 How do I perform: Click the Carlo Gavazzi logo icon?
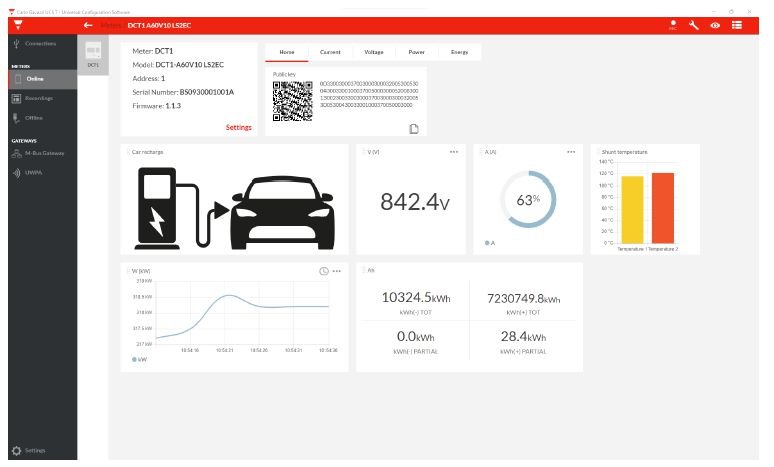tap(17, 24)
